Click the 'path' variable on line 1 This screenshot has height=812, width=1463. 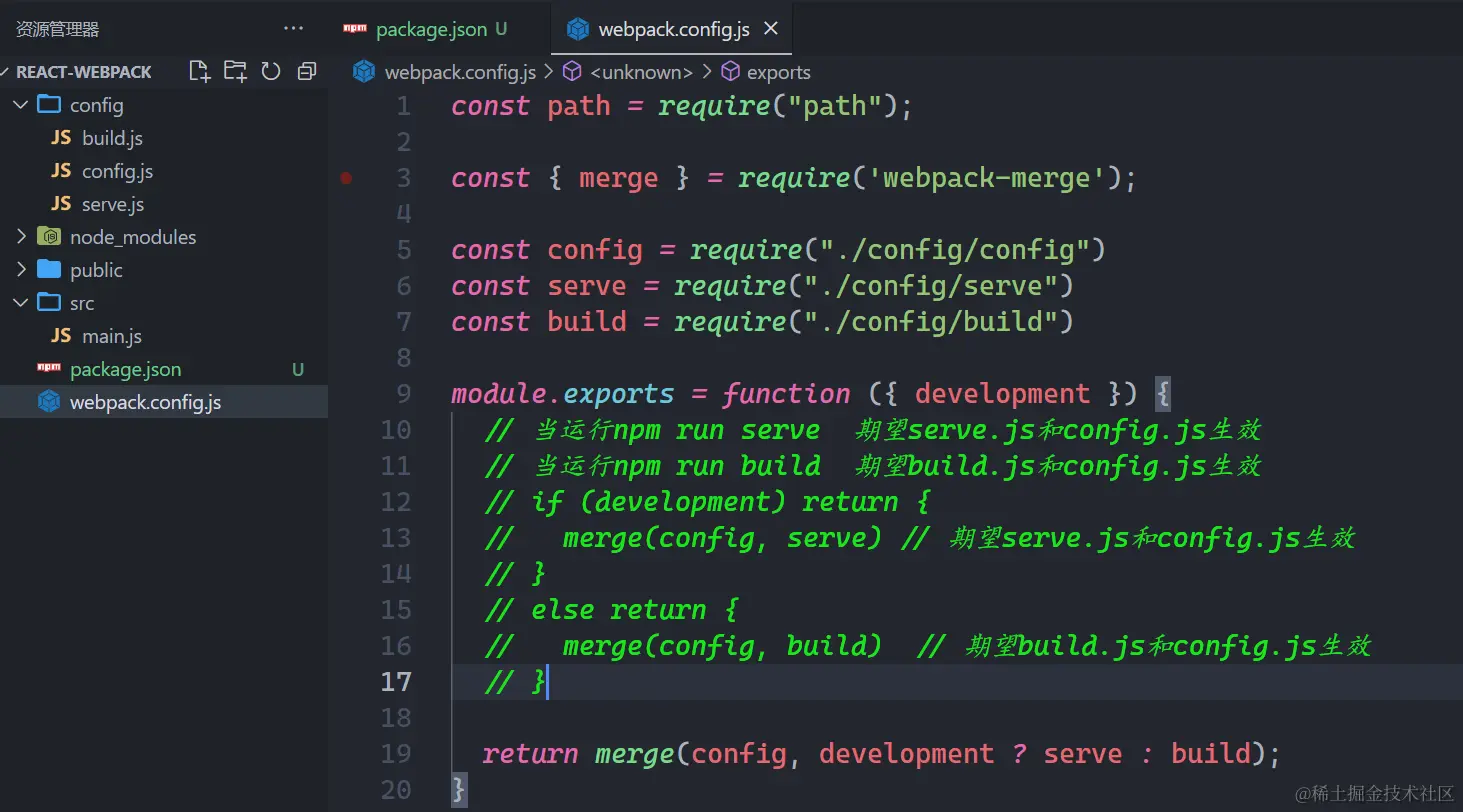coord(579,106)
